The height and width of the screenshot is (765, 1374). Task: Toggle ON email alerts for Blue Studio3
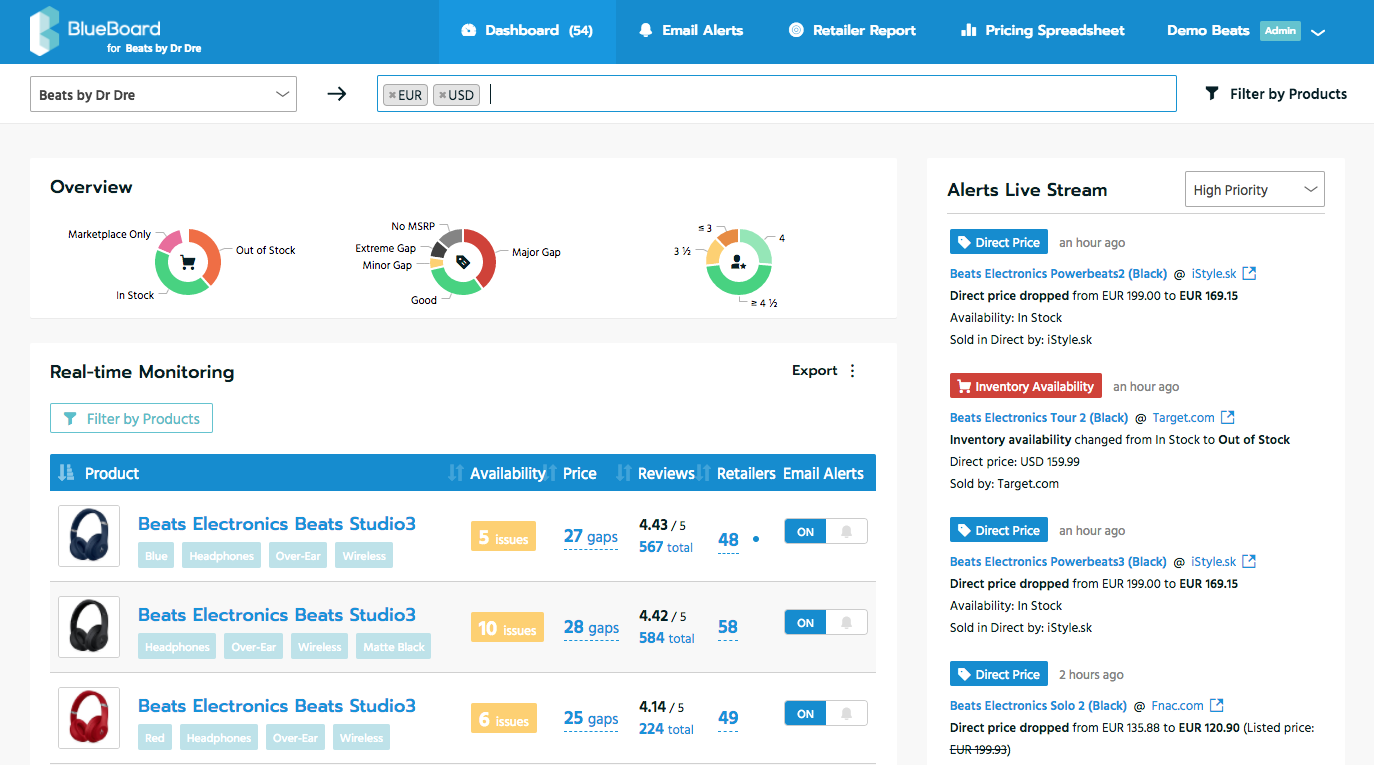point(806,532)
